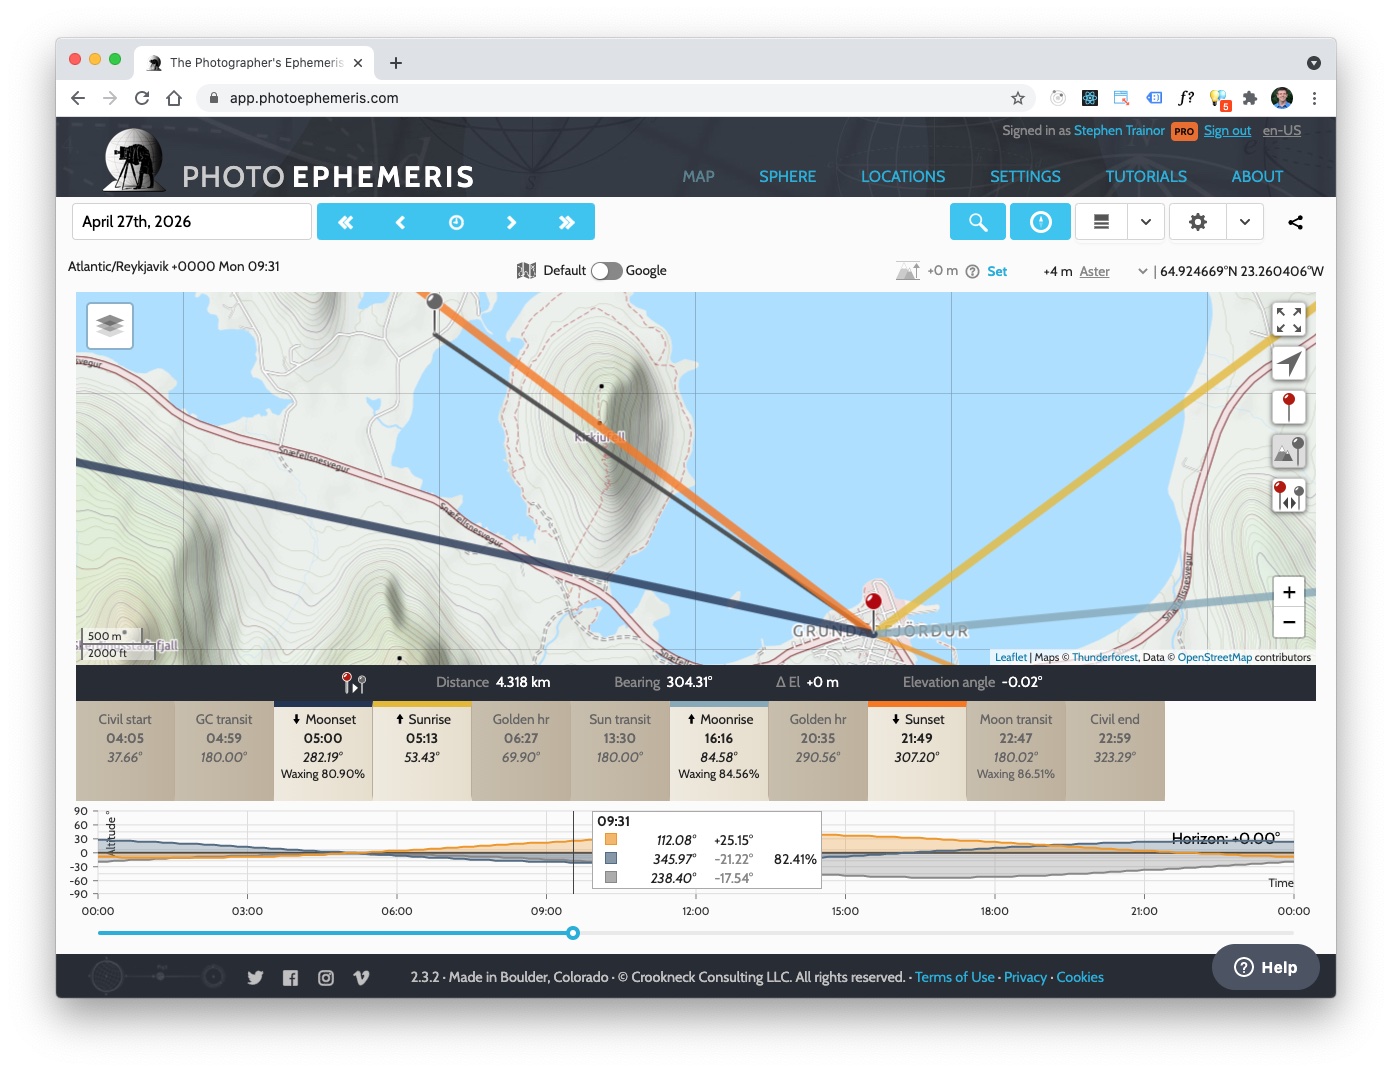The image size is (1392, 1072).
Task: Skip forward with double right chevron
Action: tap(567, 222)
